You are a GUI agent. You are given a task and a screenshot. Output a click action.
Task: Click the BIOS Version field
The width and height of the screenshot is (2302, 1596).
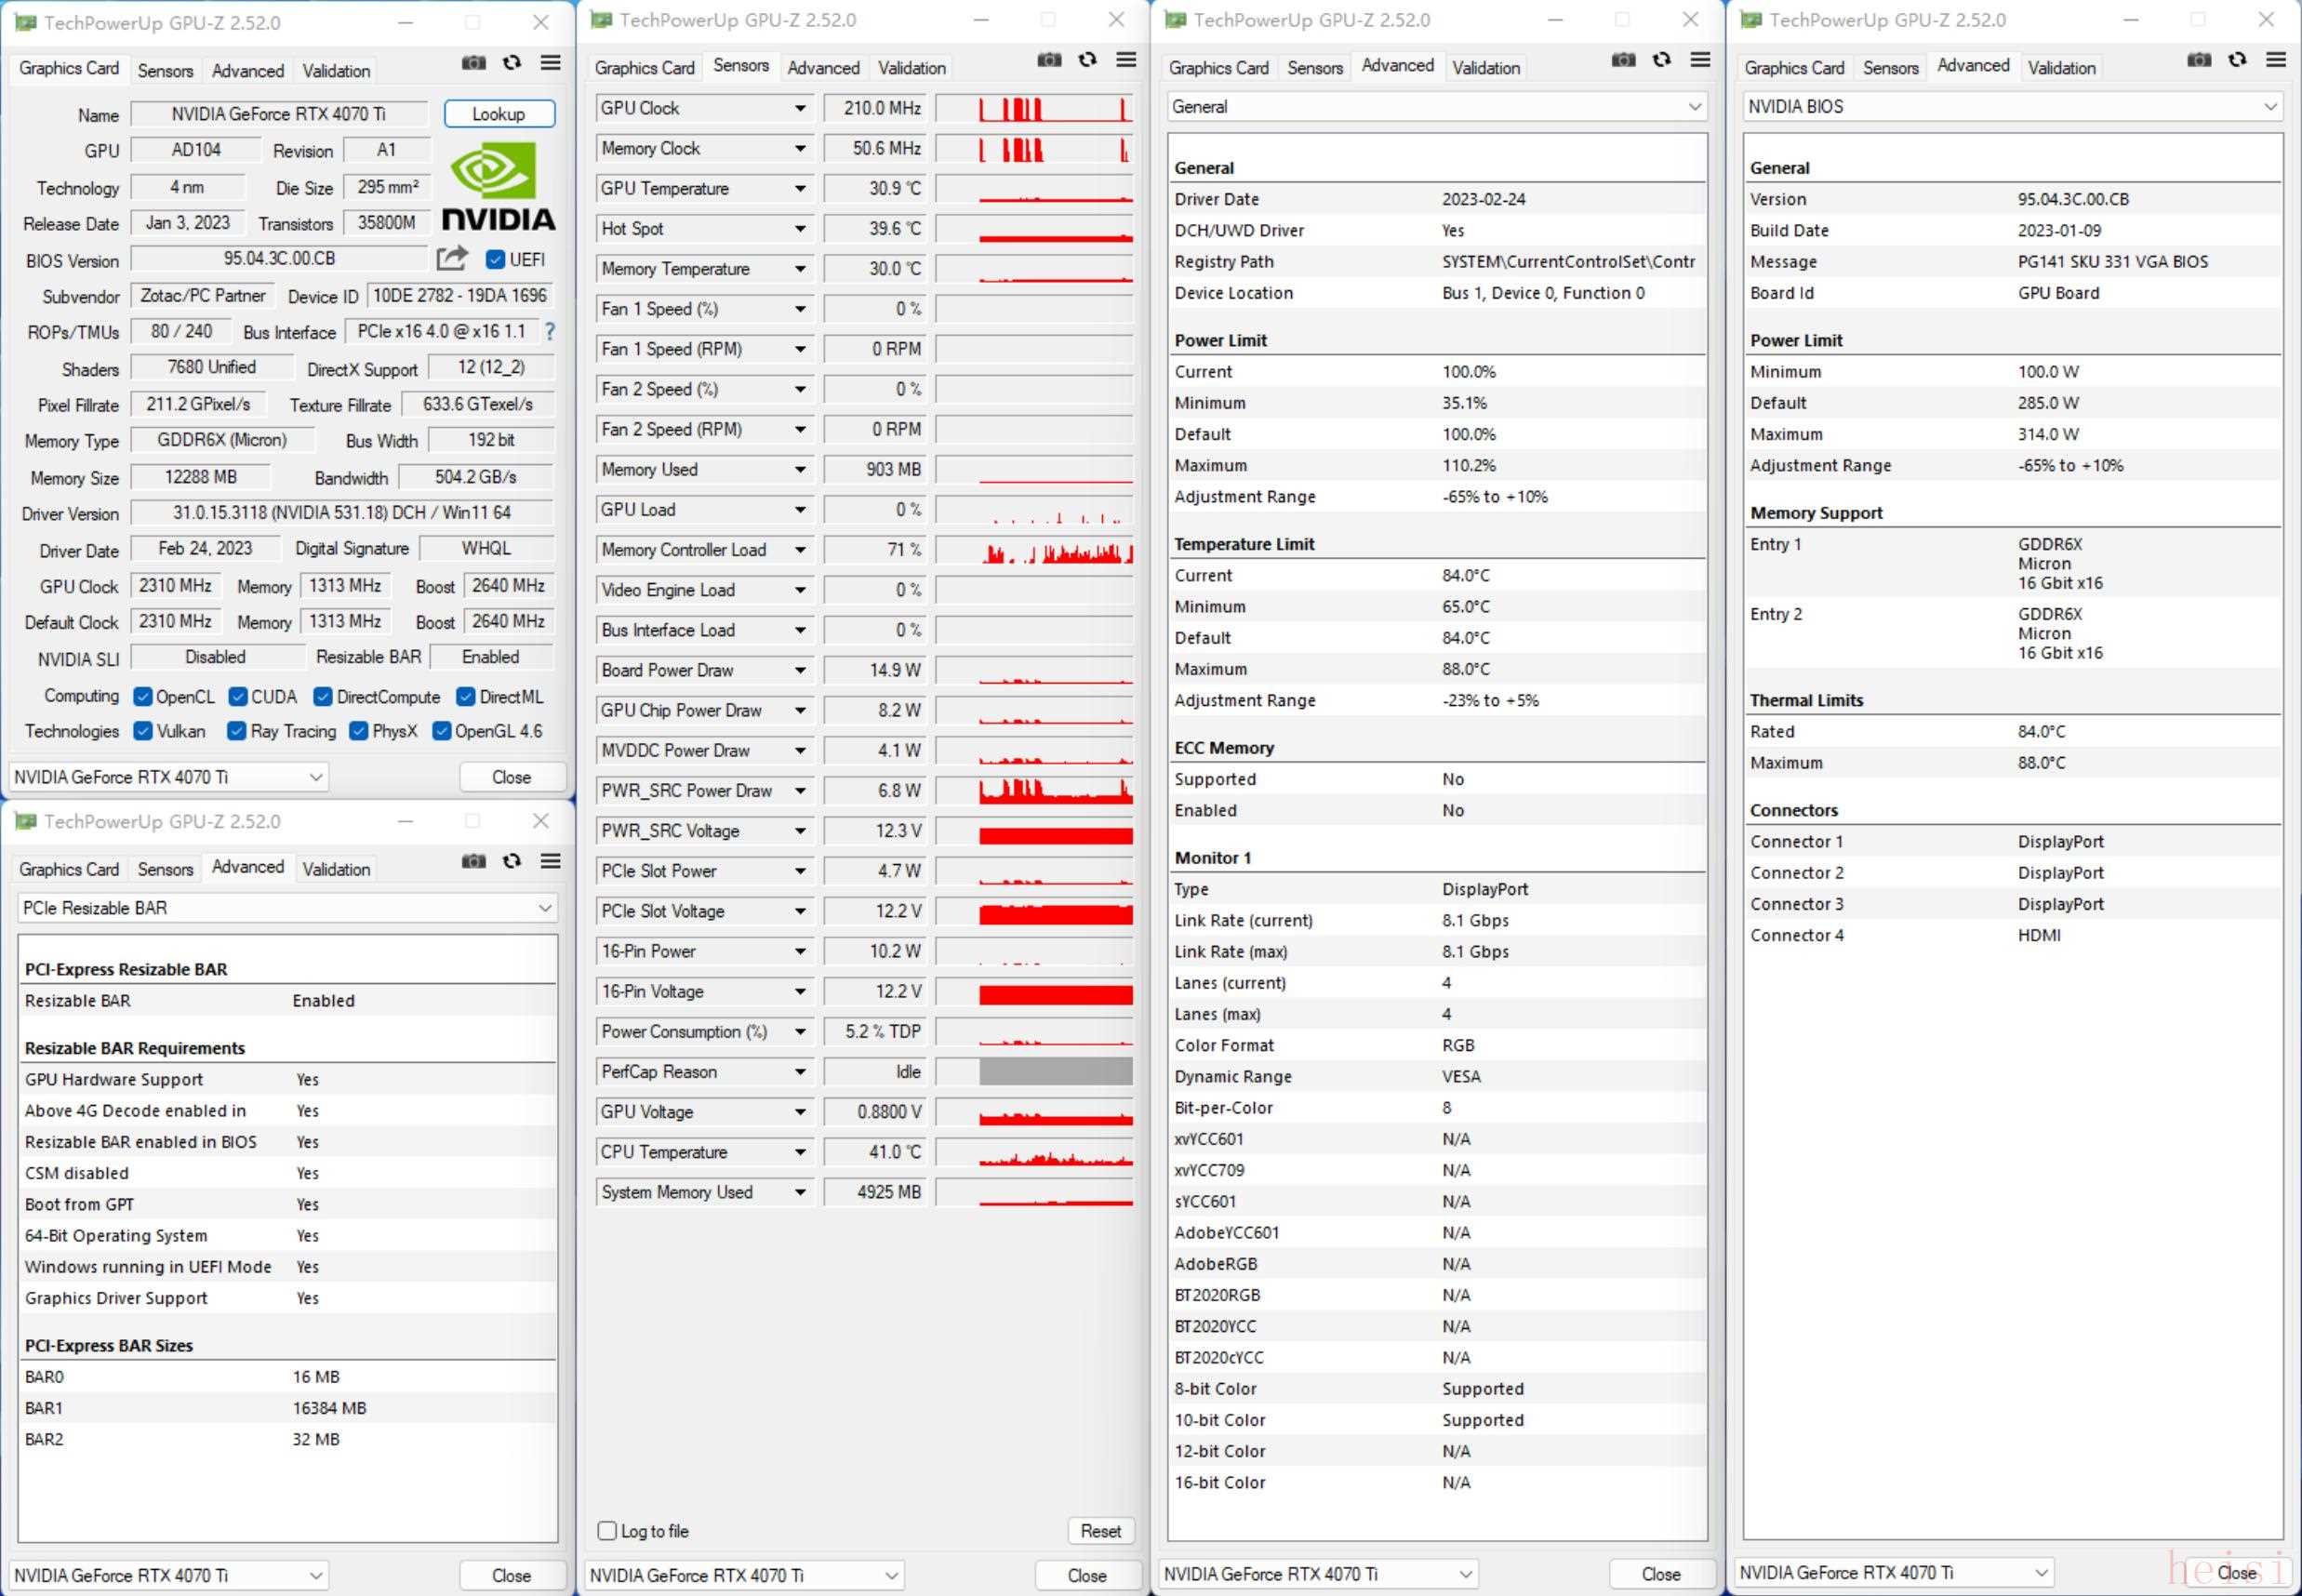pyautogui.click(x=279, y=259)
